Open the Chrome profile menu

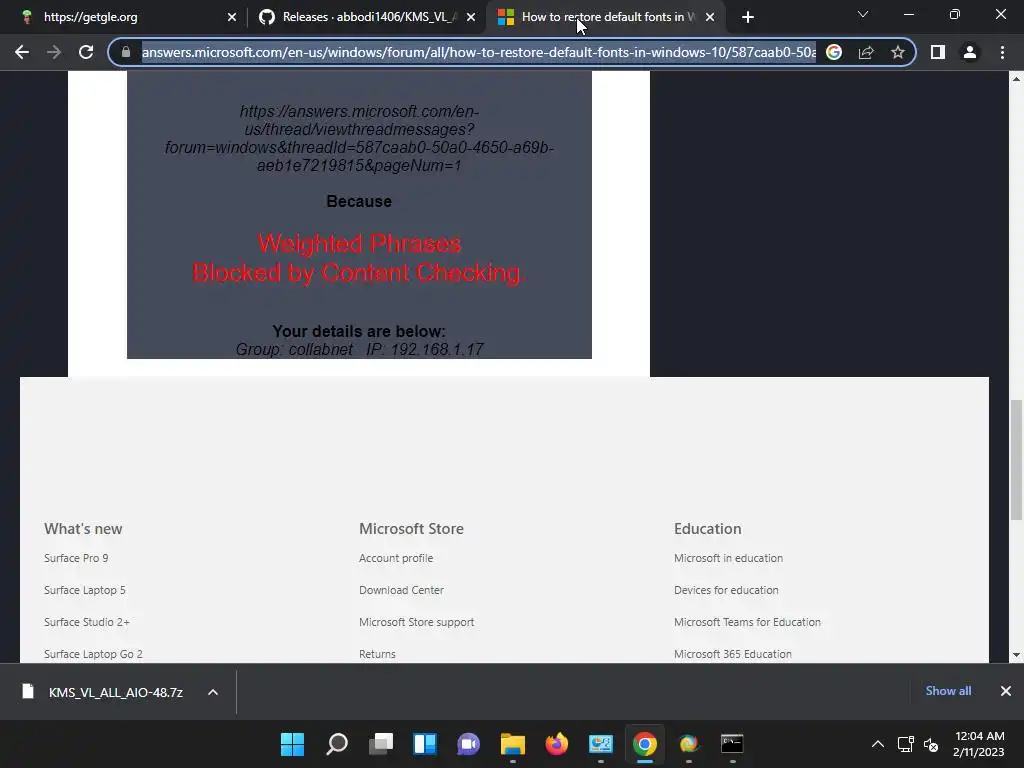click(x=970, y=52)
